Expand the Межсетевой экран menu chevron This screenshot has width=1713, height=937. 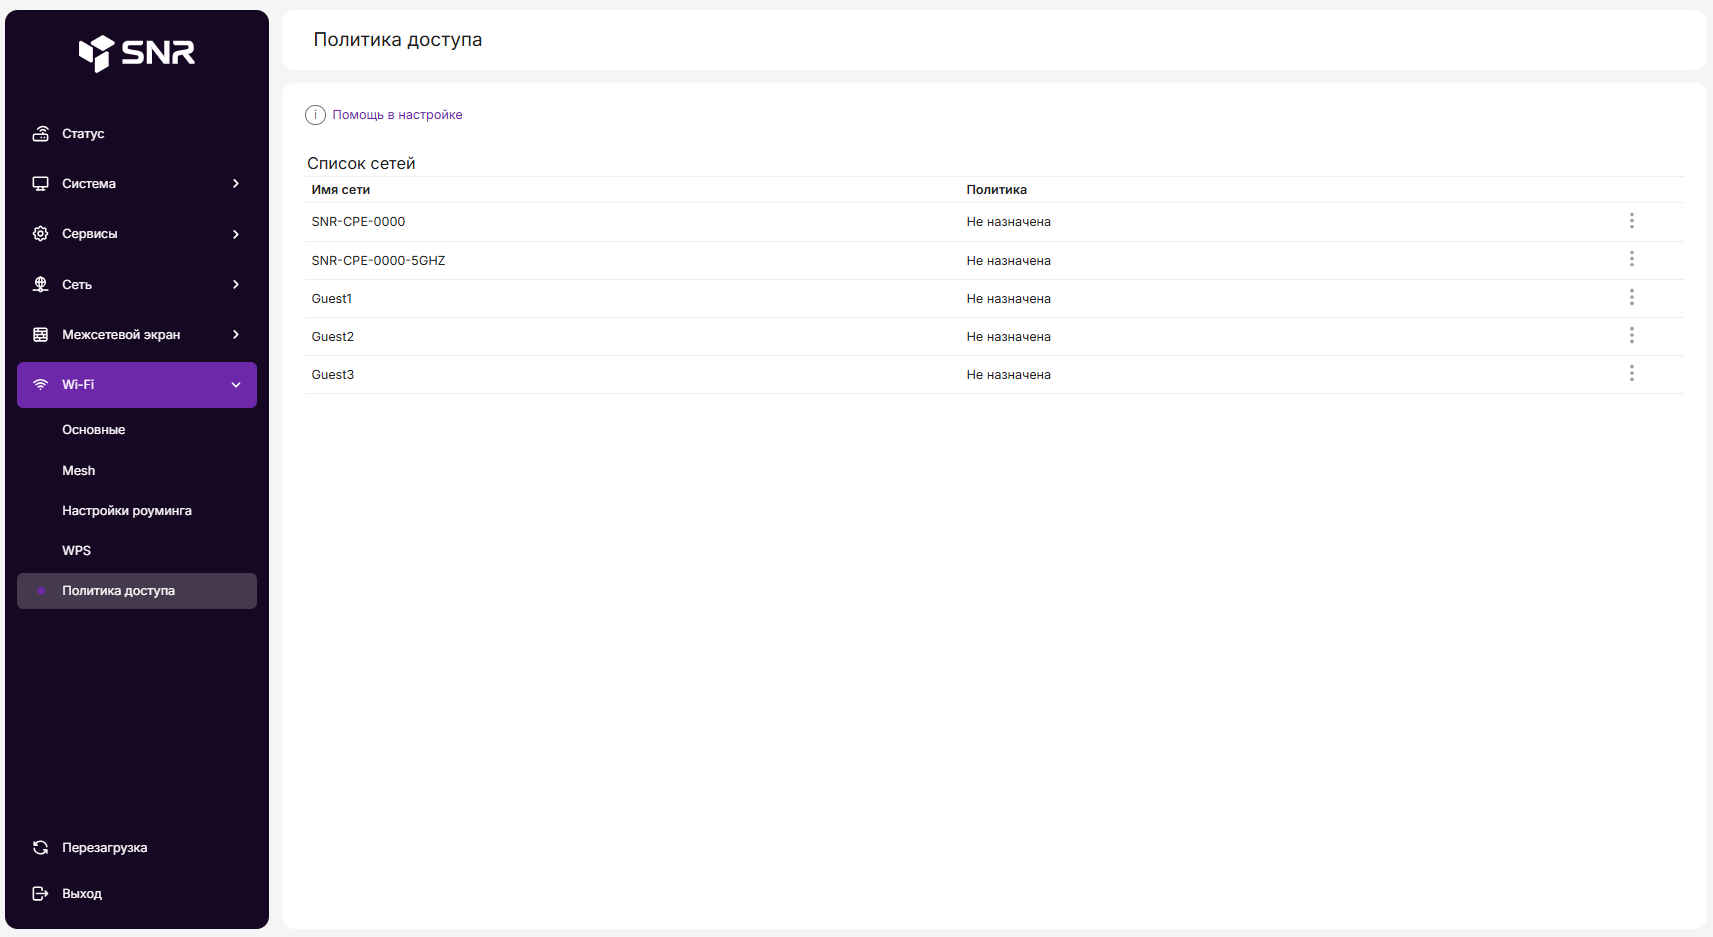tap(236, 335)
